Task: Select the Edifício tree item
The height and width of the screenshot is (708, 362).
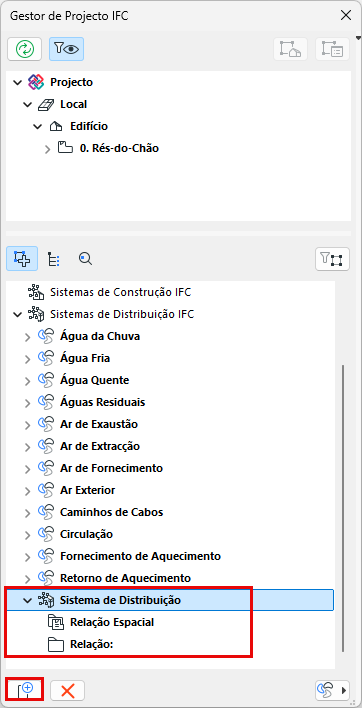Action: 89,126
